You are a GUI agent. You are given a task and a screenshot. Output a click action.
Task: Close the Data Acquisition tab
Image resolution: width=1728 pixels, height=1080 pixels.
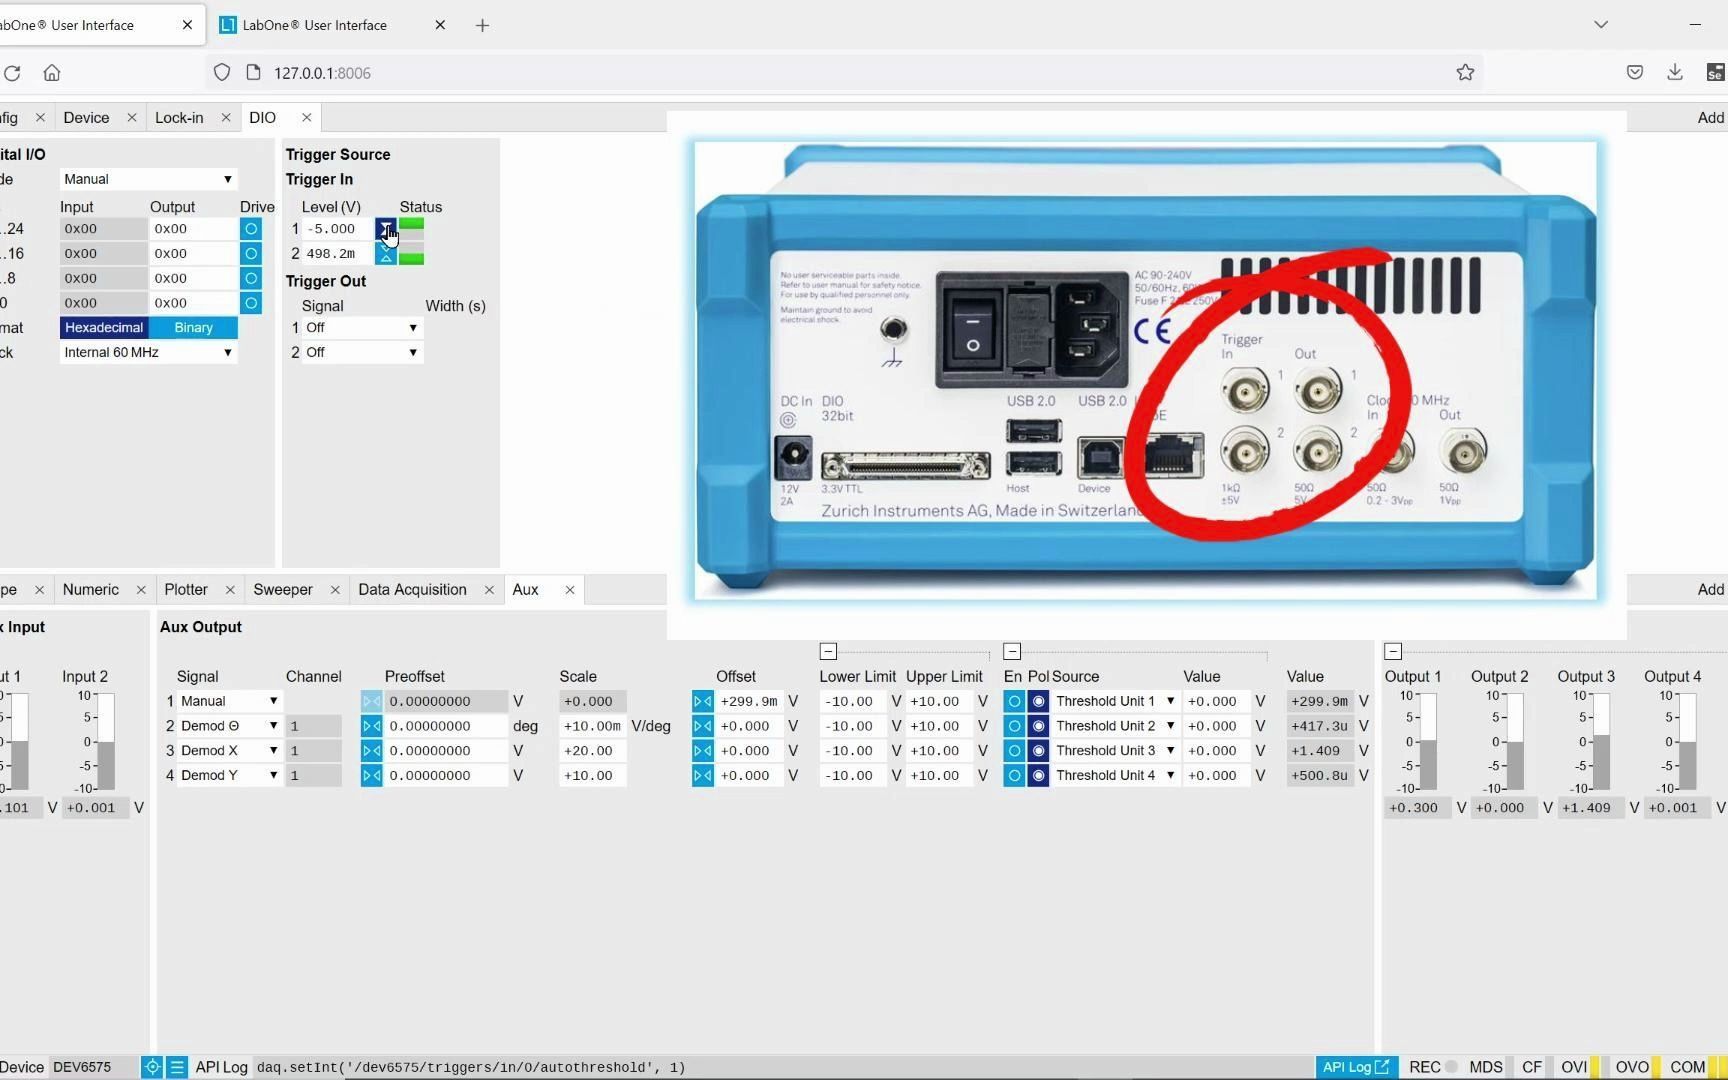coord(489,590)
